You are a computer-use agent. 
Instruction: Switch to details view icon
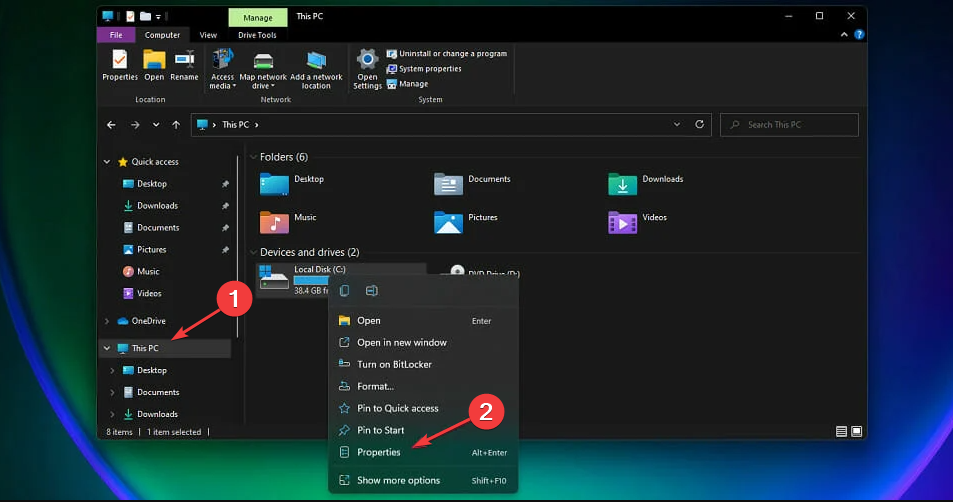(x=841, y=432)
